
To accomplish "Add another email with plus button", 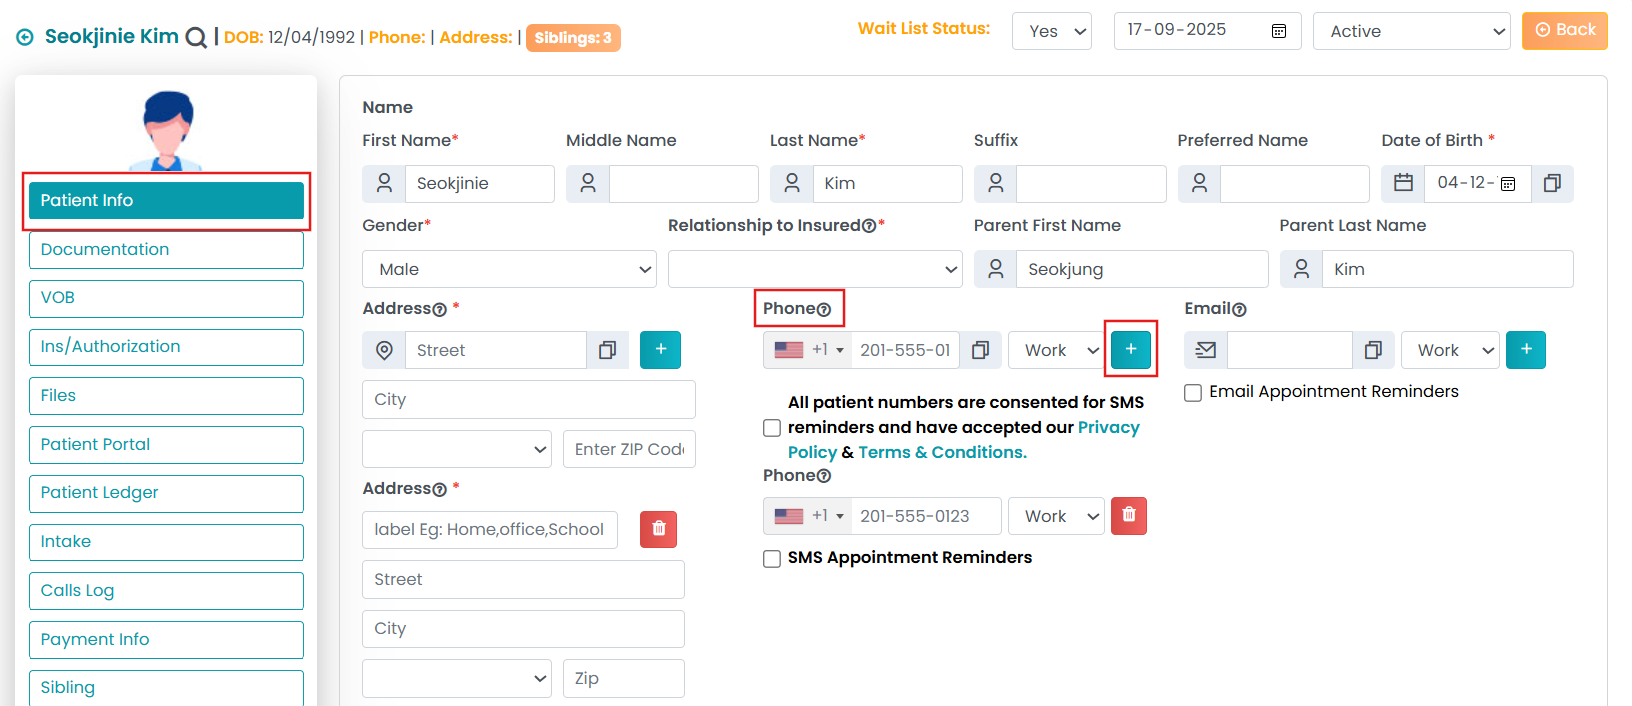I will 1525,349.
